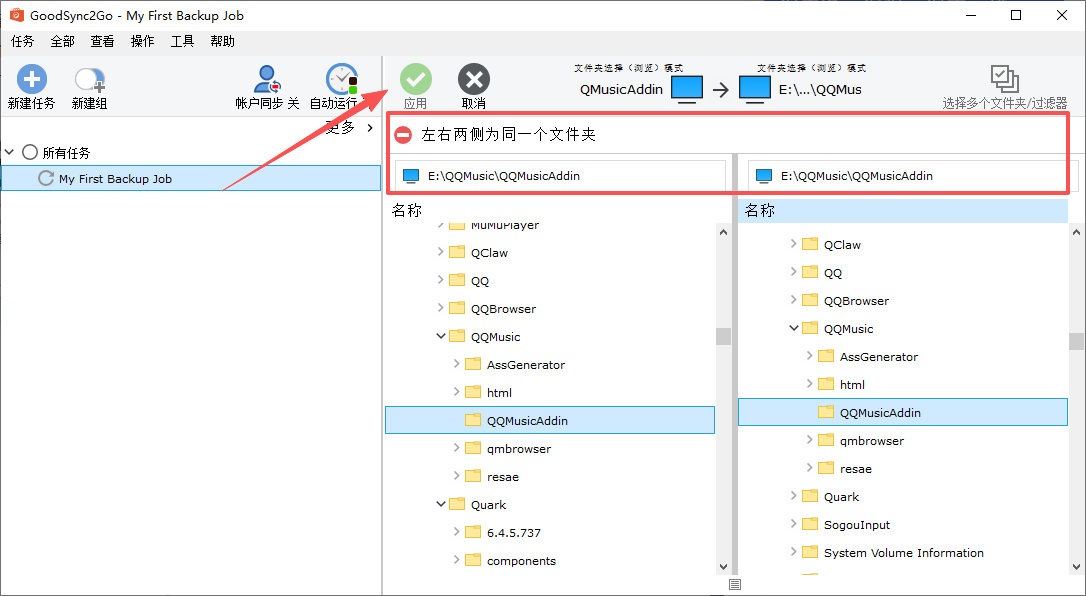Click the html folder icon in right tree

826,383
